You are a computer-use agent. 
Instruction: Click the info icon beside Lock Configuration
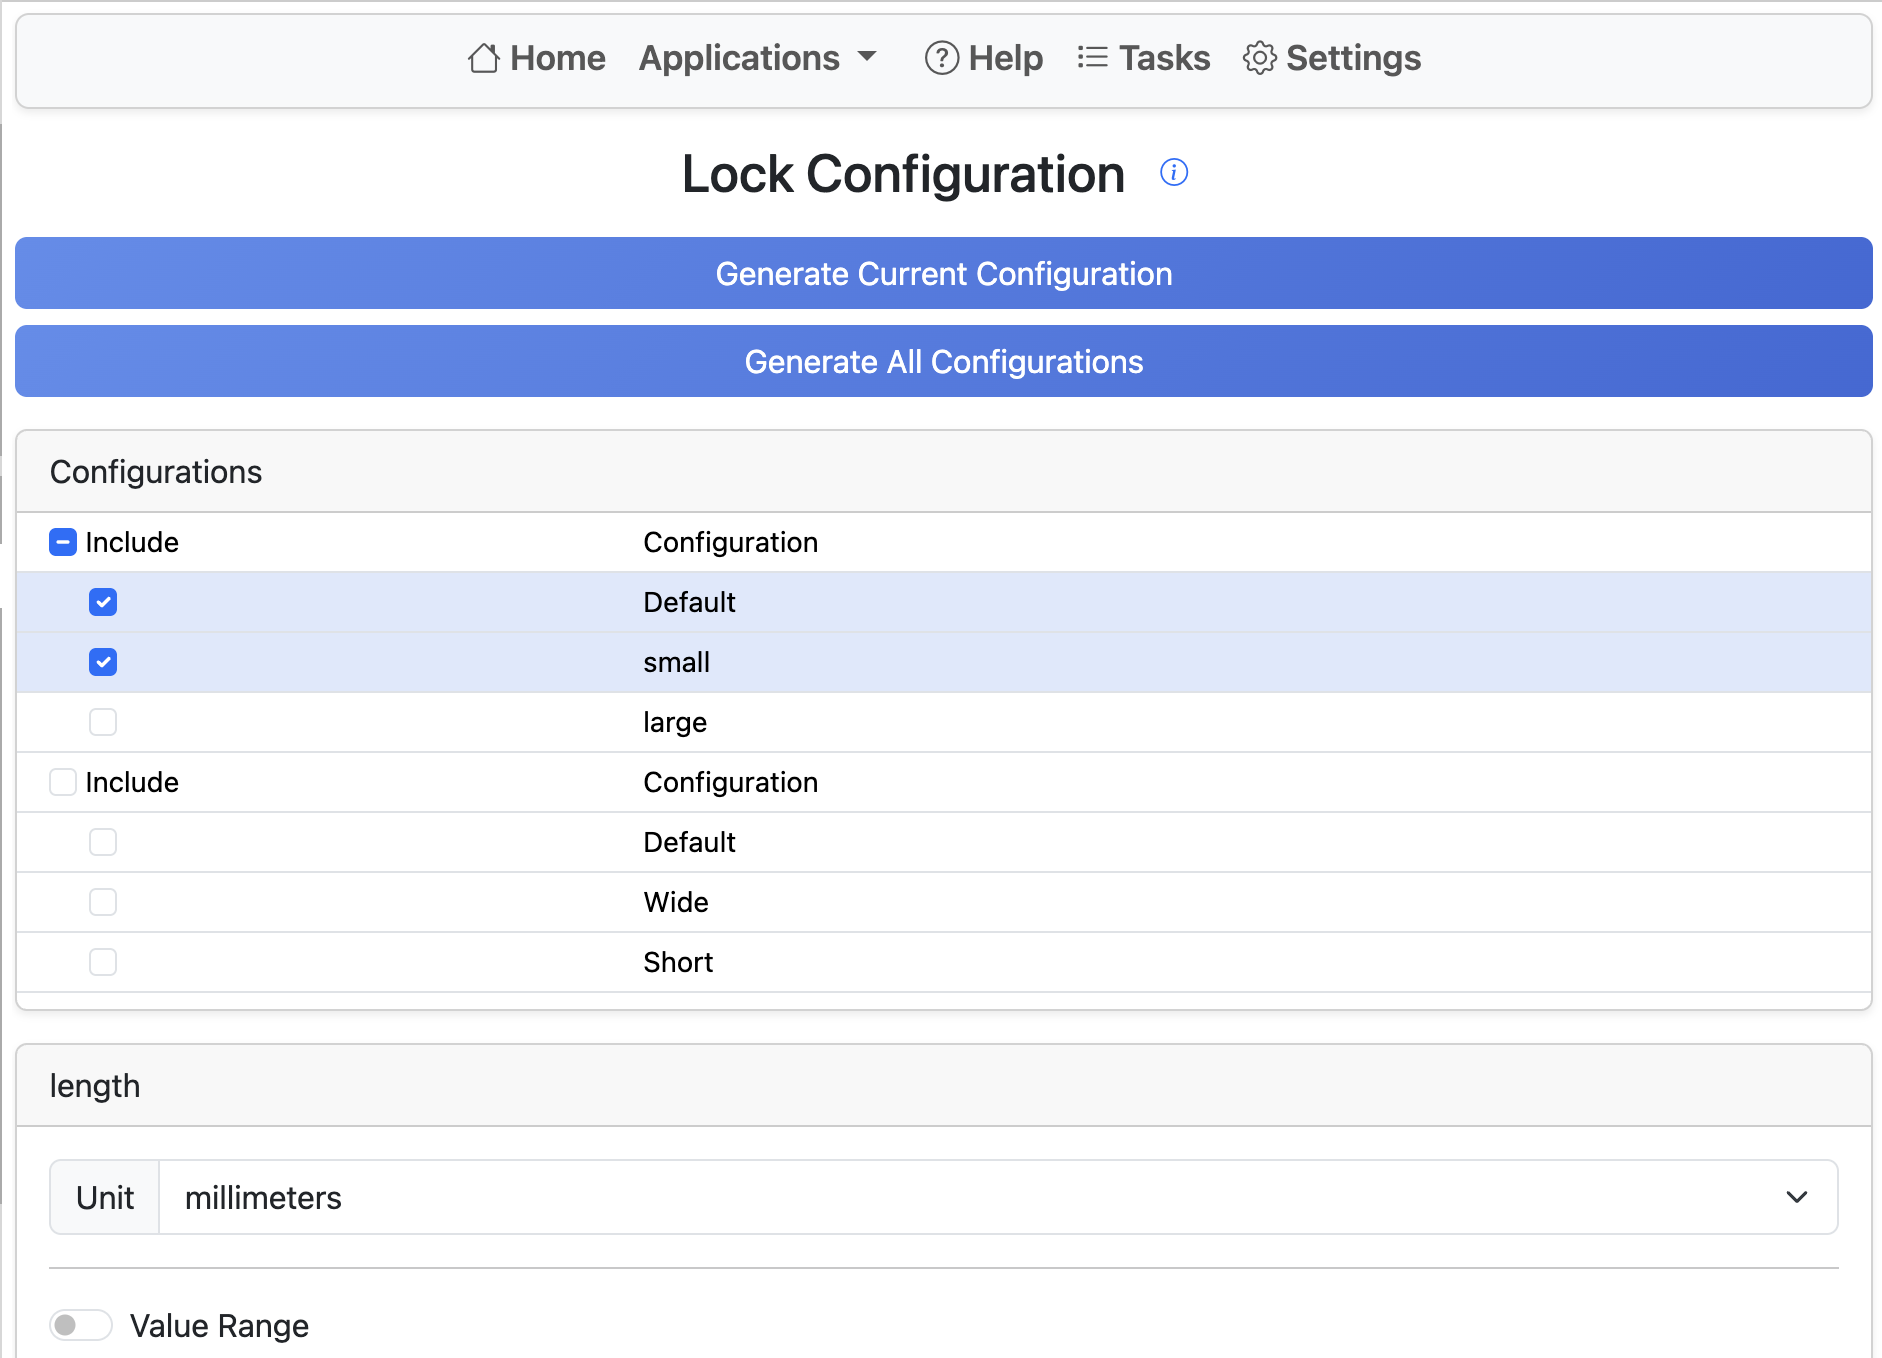coord(1173,172)
